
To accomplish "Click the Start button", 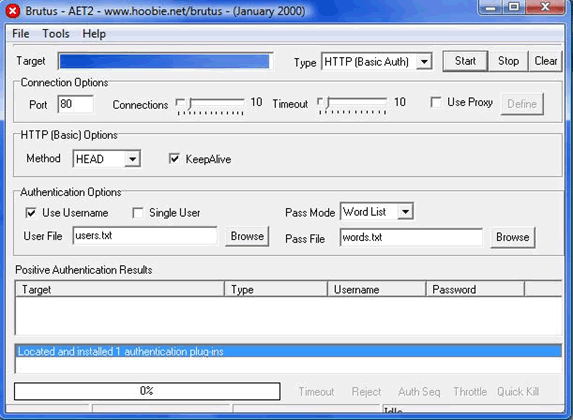I will pyautogui.click(x=465, y=61).
